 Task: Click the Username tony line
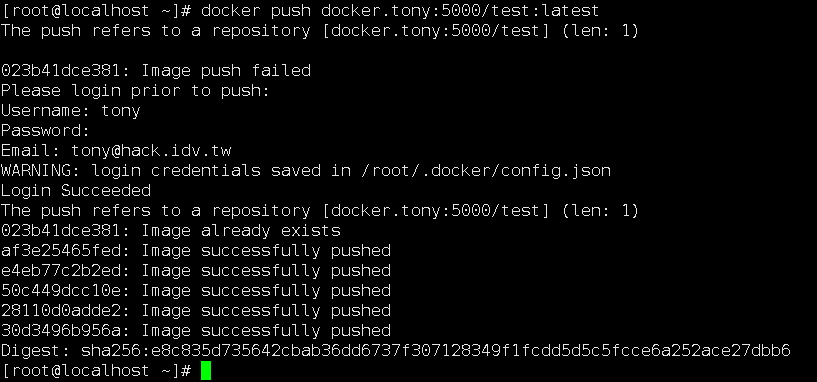pos(70,110)
